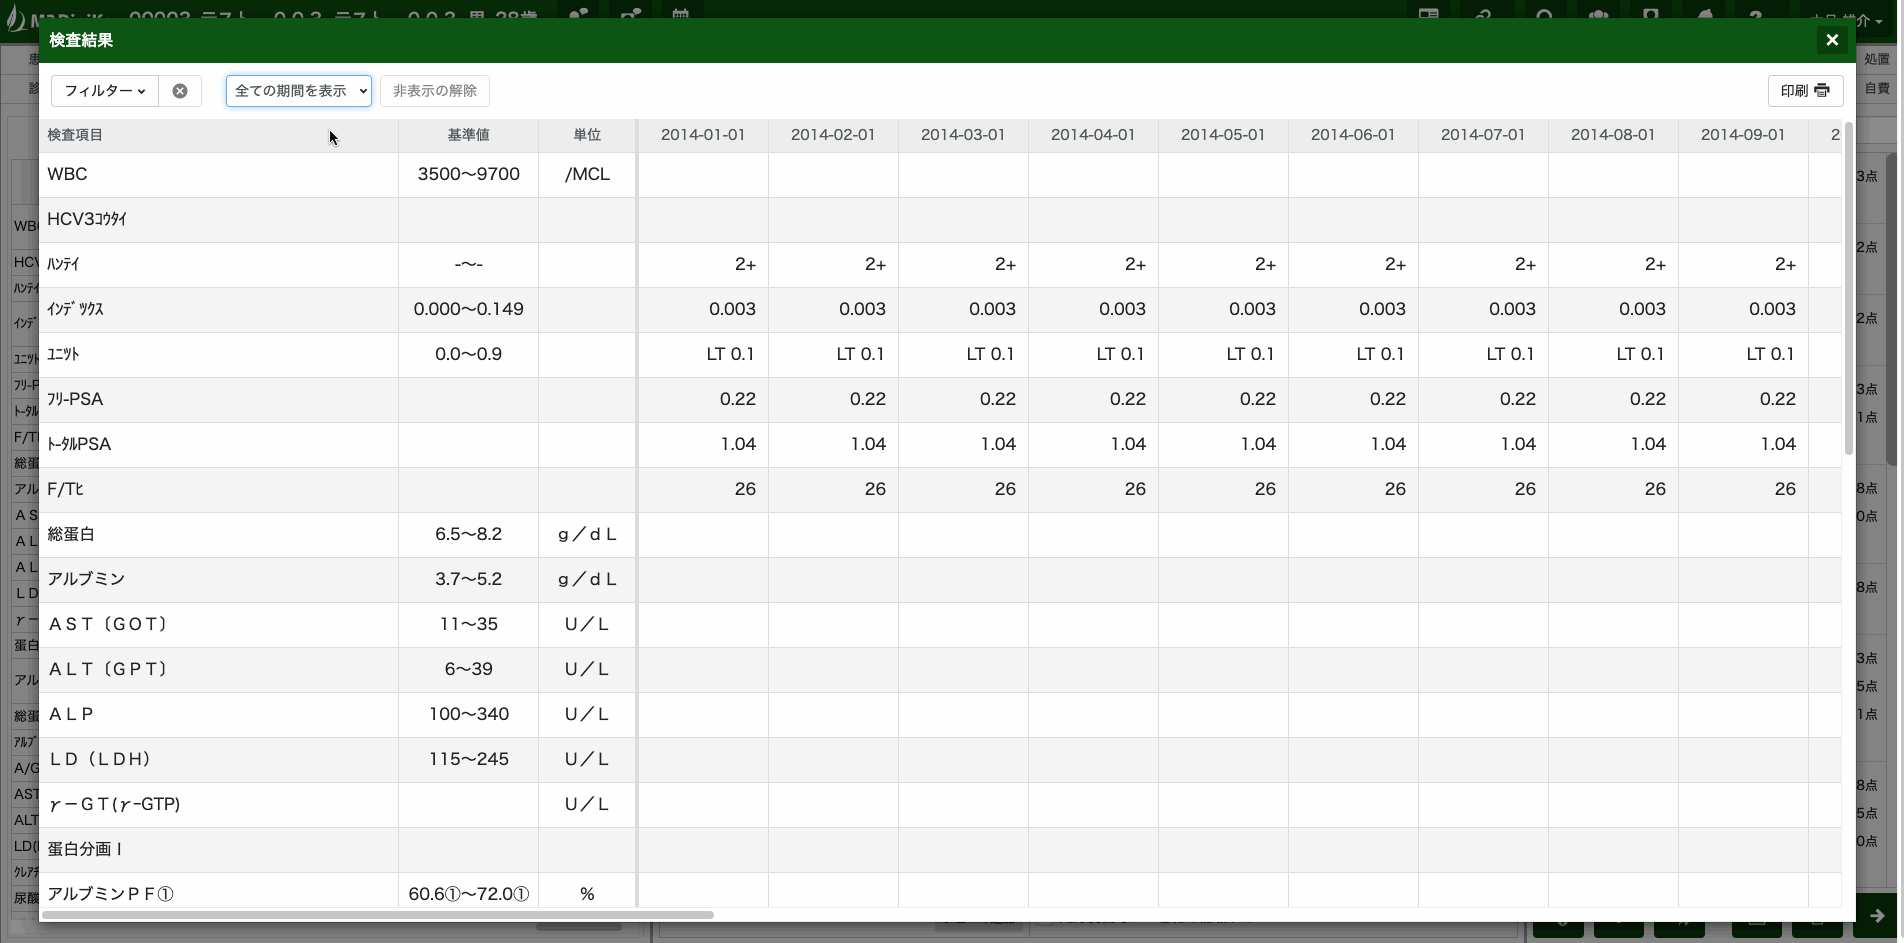Select the 2014-03-01 date column header

point(963,135)
